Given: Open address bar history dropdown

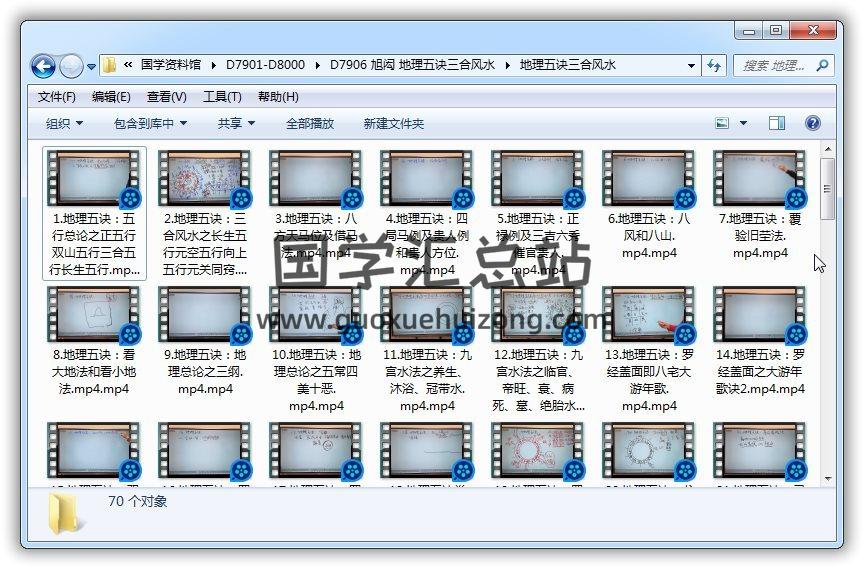Looking at the screenshot, I should point(691,66).
